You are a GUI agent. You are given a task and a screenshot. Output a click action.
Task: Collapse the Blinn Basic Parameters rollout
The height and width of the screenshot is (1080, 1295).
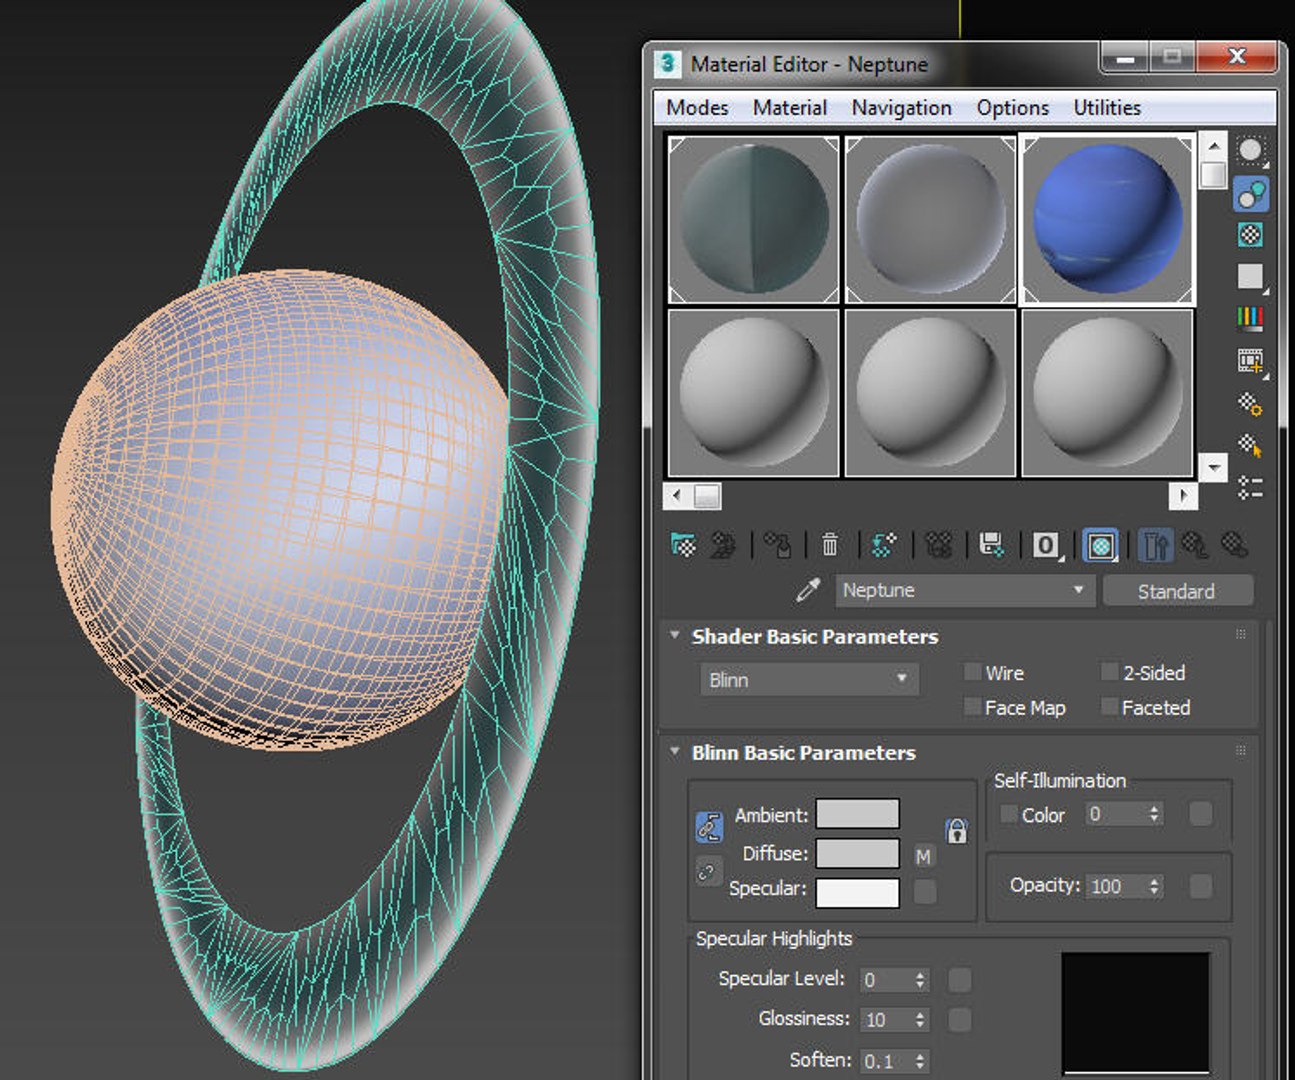[674, 752]
